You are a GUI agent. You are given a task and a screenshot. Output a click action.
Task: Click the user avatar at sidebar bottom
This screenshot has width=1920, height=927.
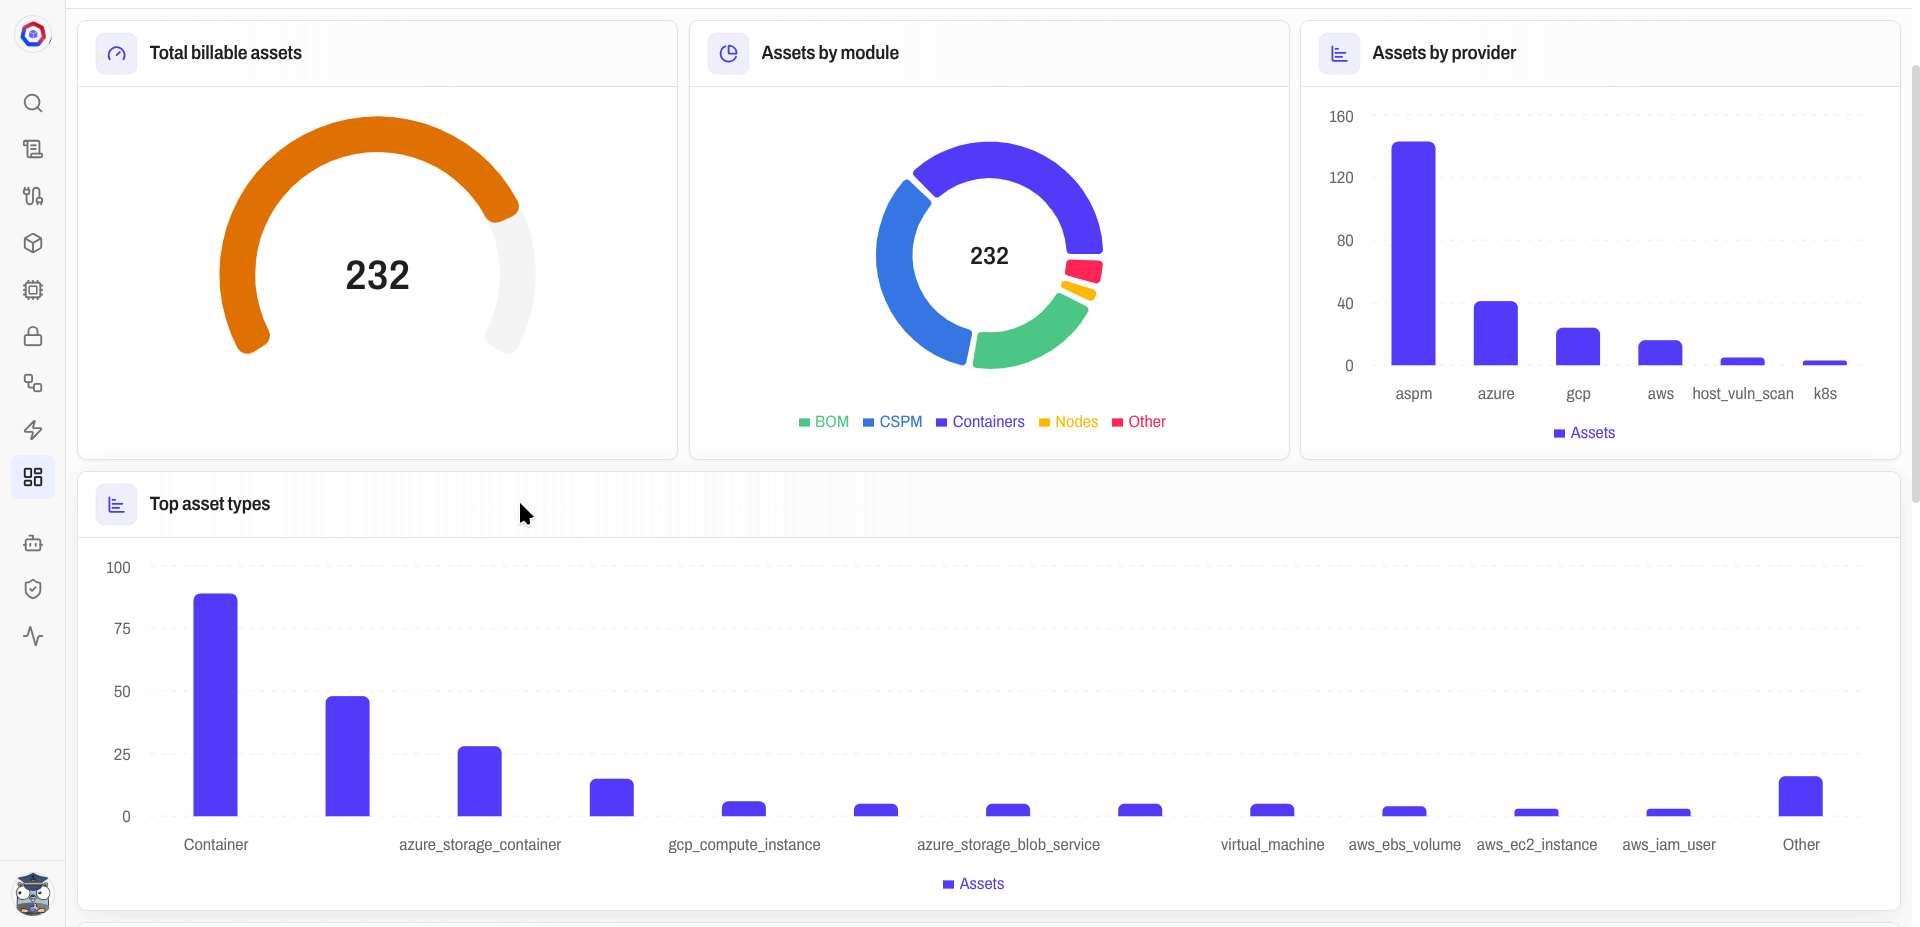[x=33, y=893]
